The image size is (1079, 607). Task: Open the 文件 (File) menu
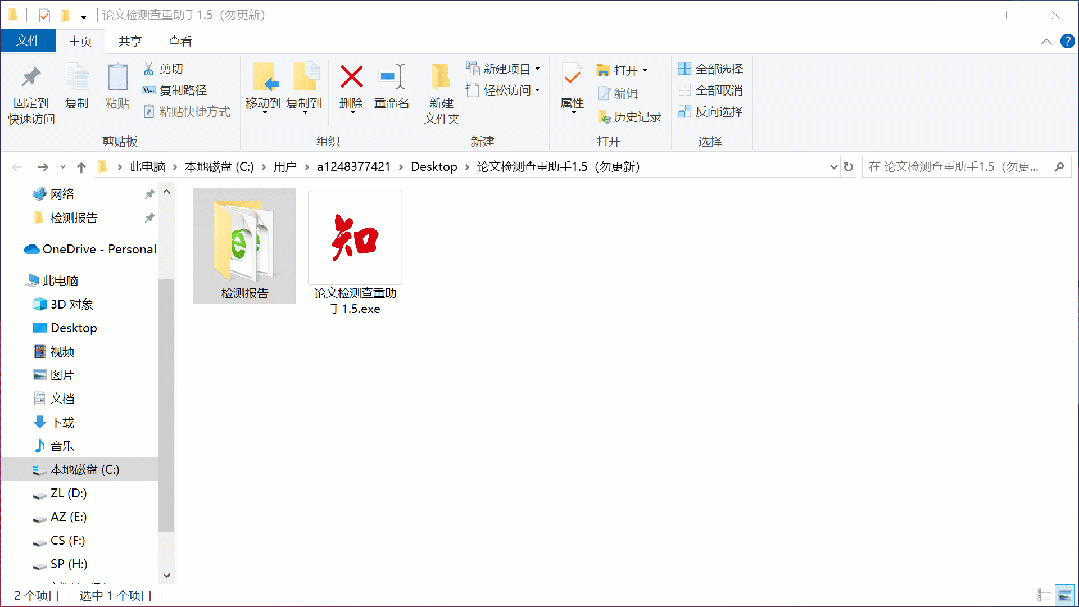[x=28, y=40]
